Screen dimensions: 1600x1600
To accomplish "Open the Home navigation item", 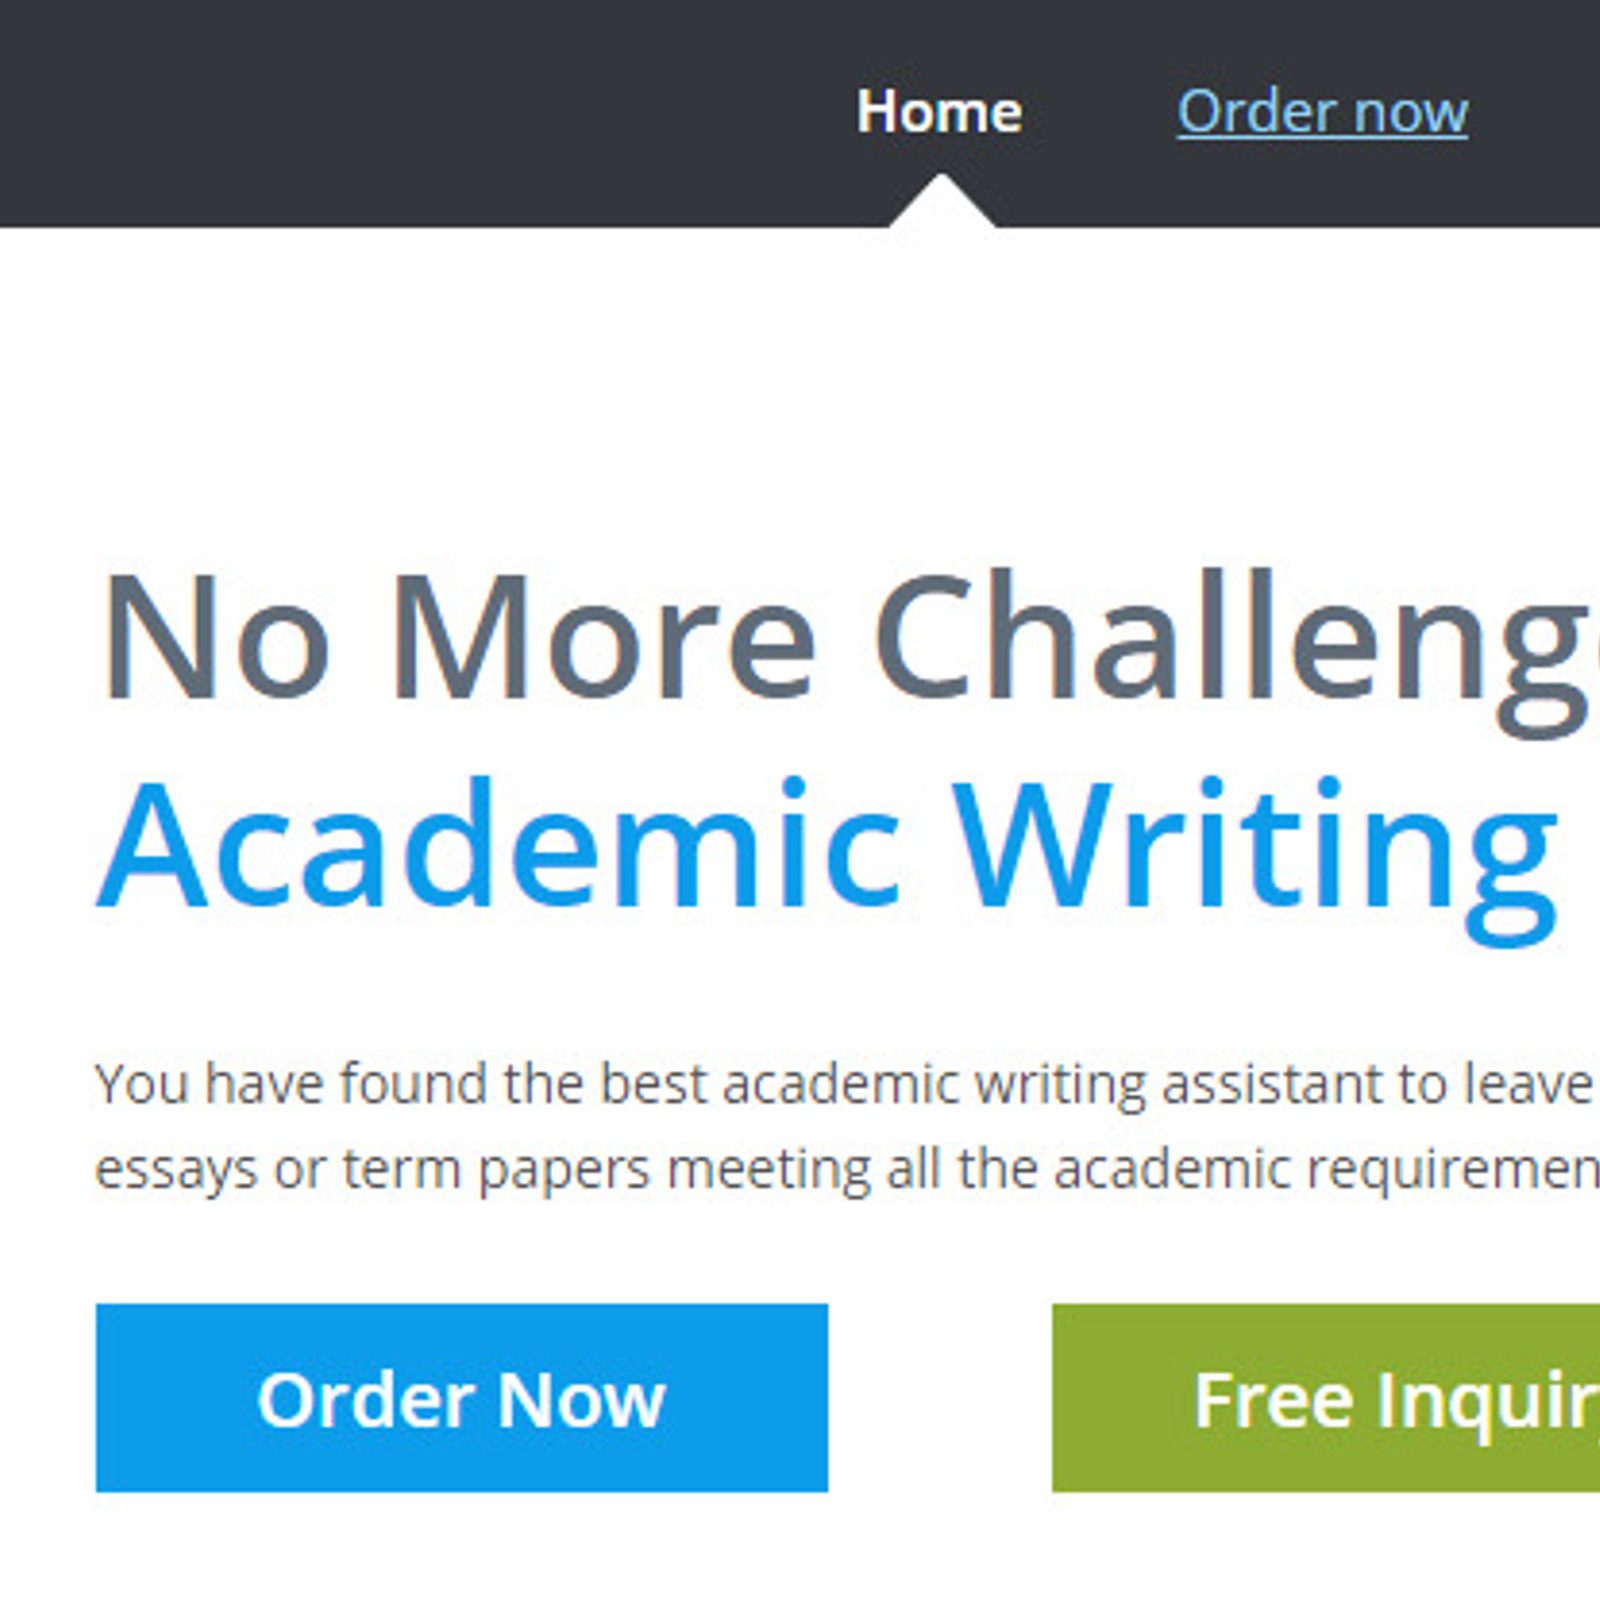I will click(939, 111).
